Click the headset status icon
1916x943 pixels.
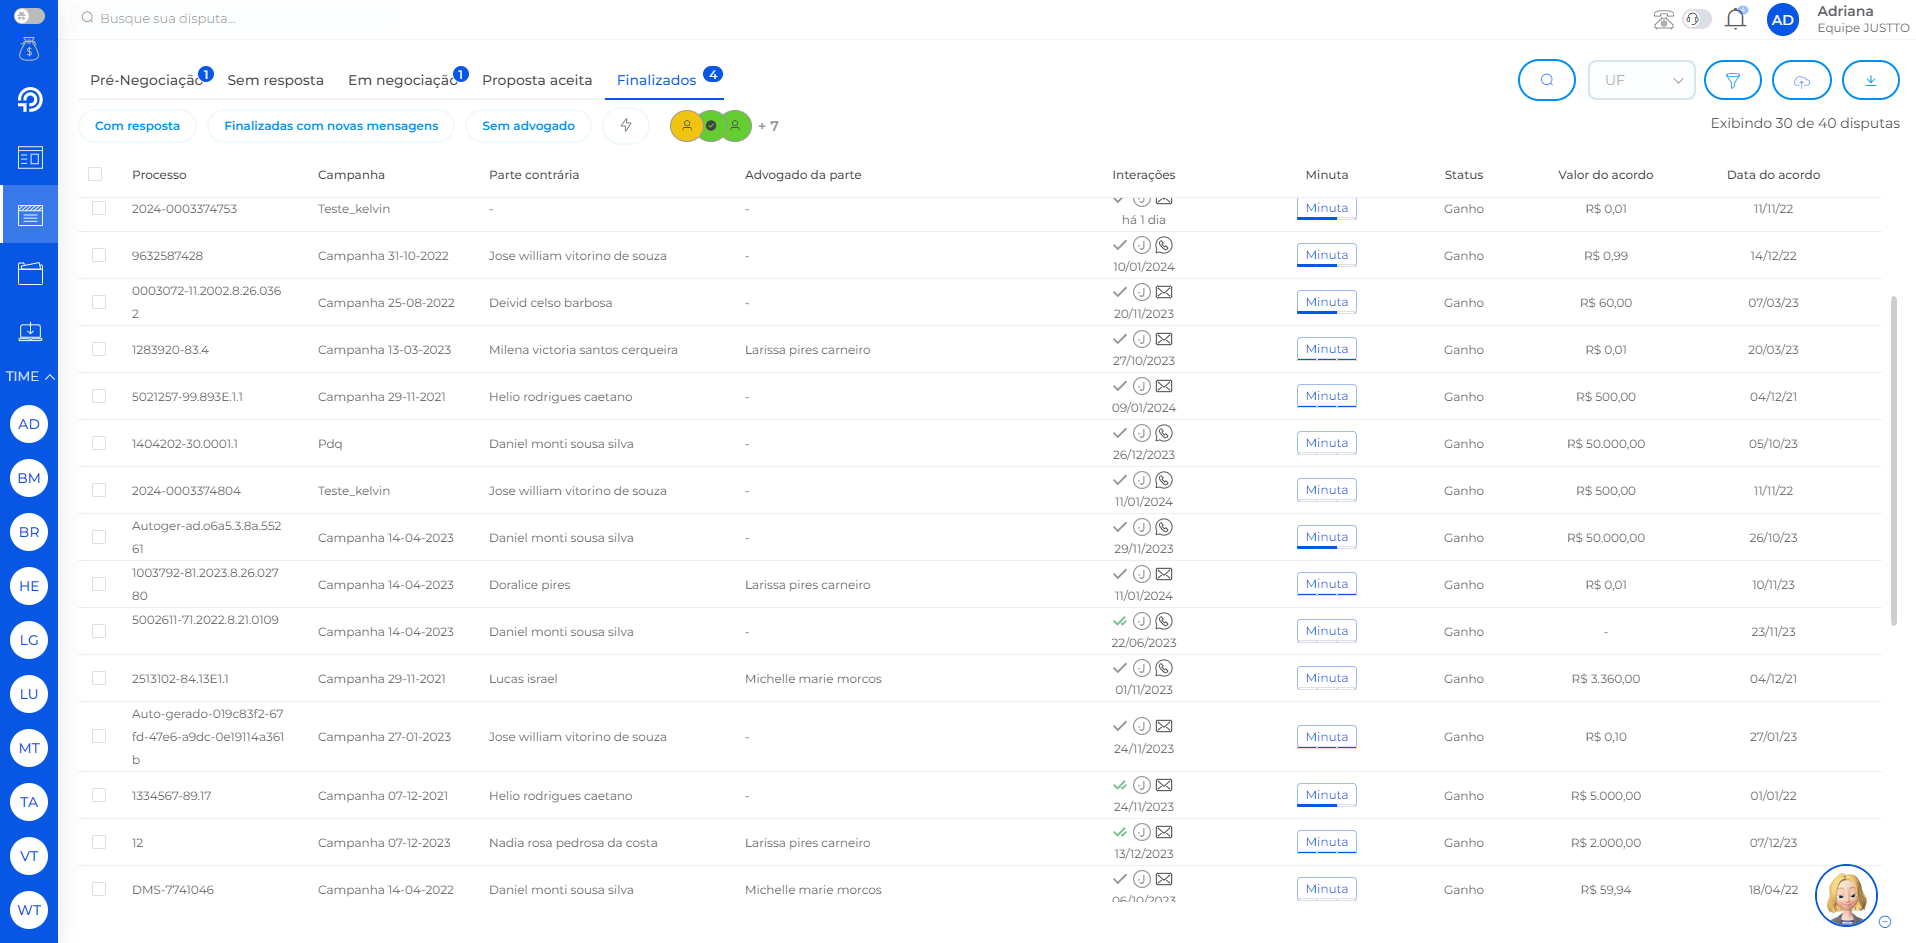[x=1695, y=19]
